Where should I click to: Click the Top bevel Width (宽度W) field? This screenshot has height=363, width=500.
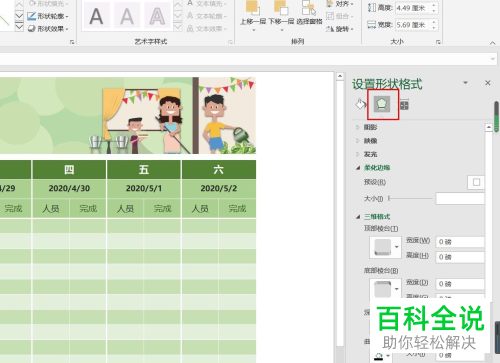(460, 242)
